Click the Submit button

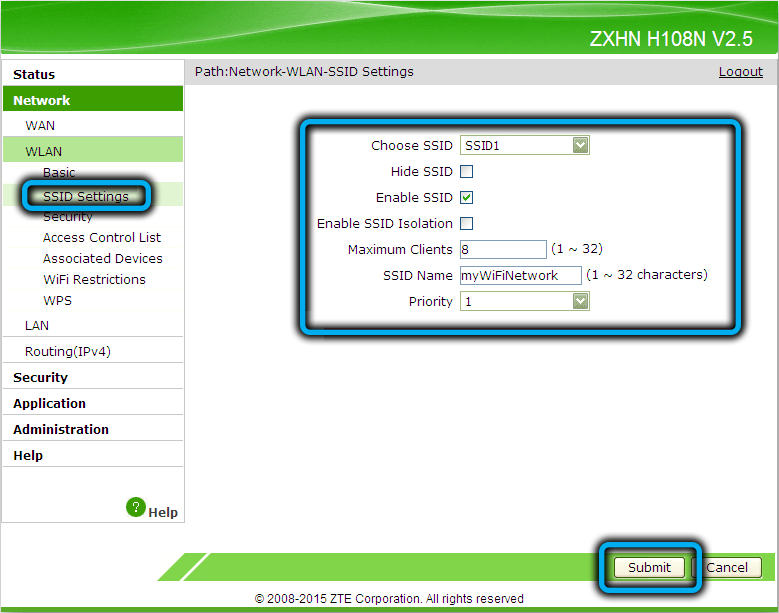pyautogui.click(x=649, y=567)
